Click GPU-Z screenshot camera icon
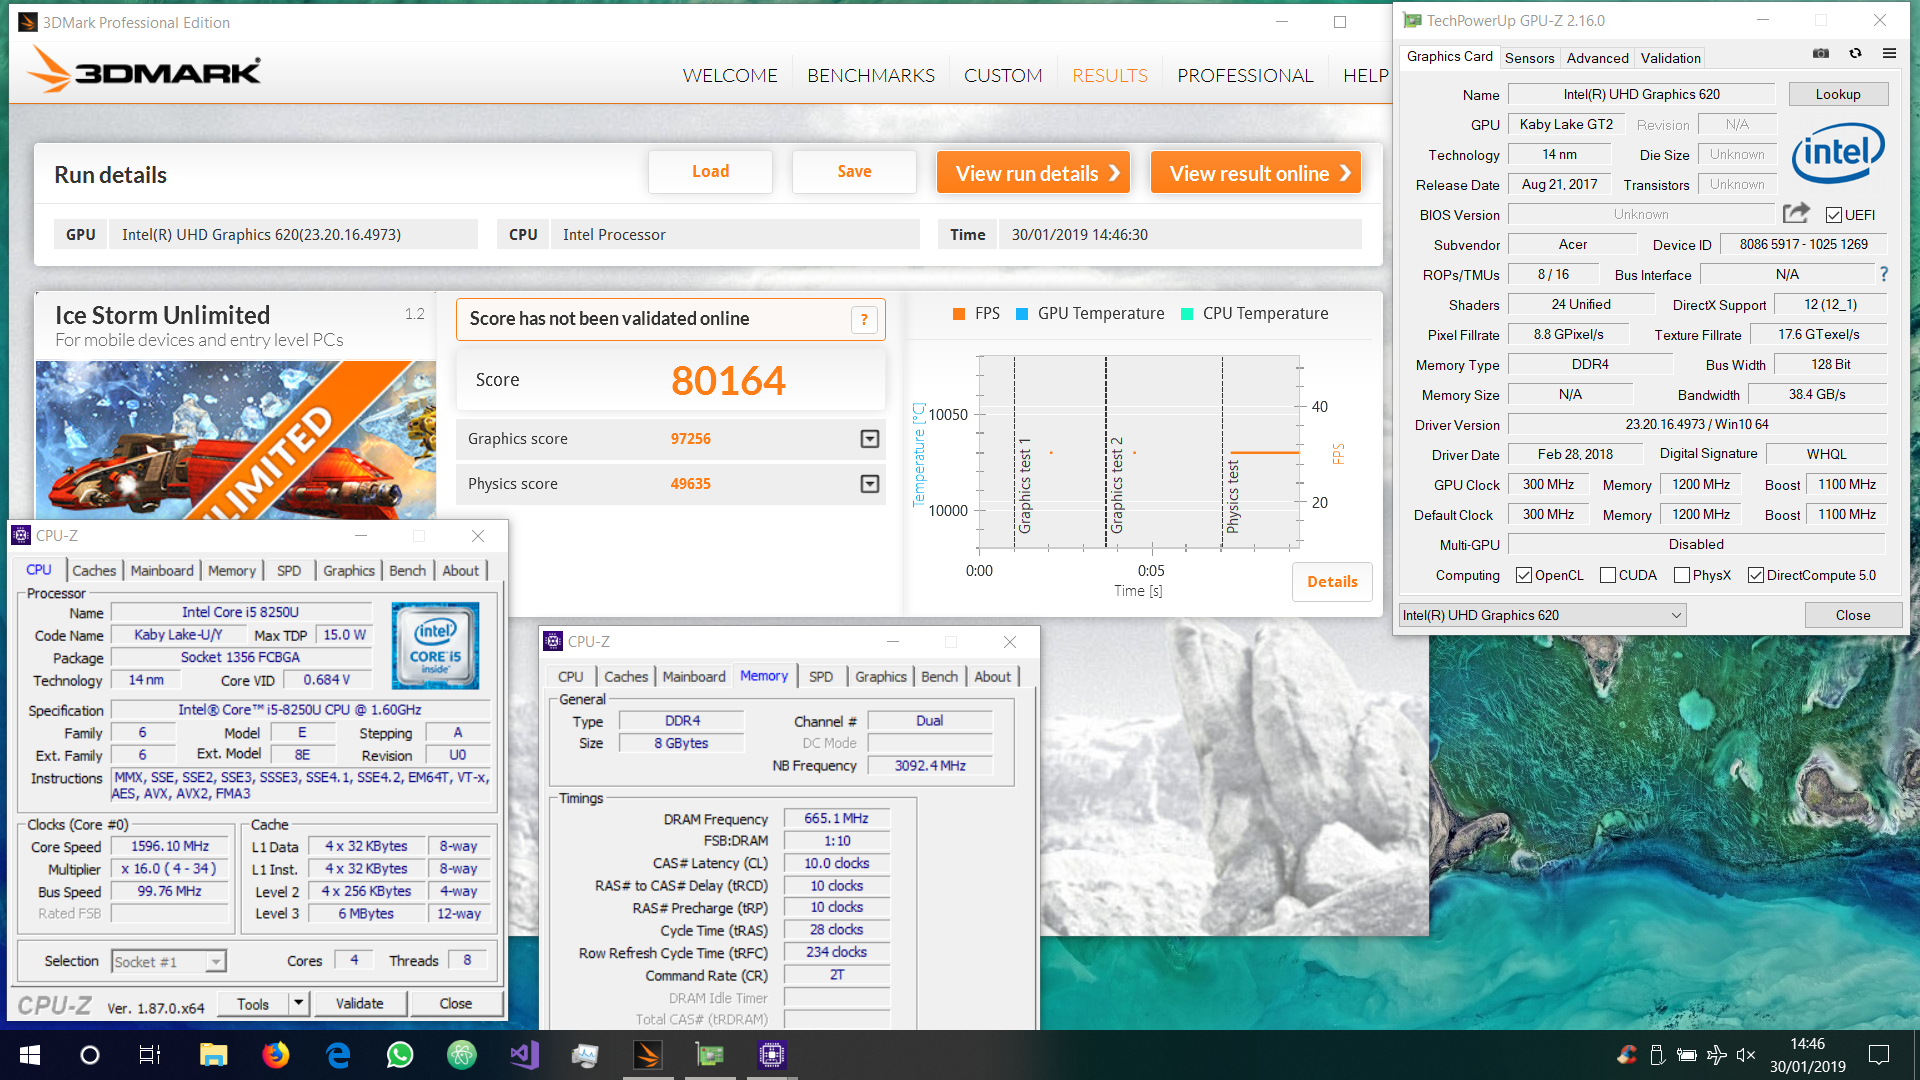This screenshot has width=1920, height=1080. click(1821, 54)
